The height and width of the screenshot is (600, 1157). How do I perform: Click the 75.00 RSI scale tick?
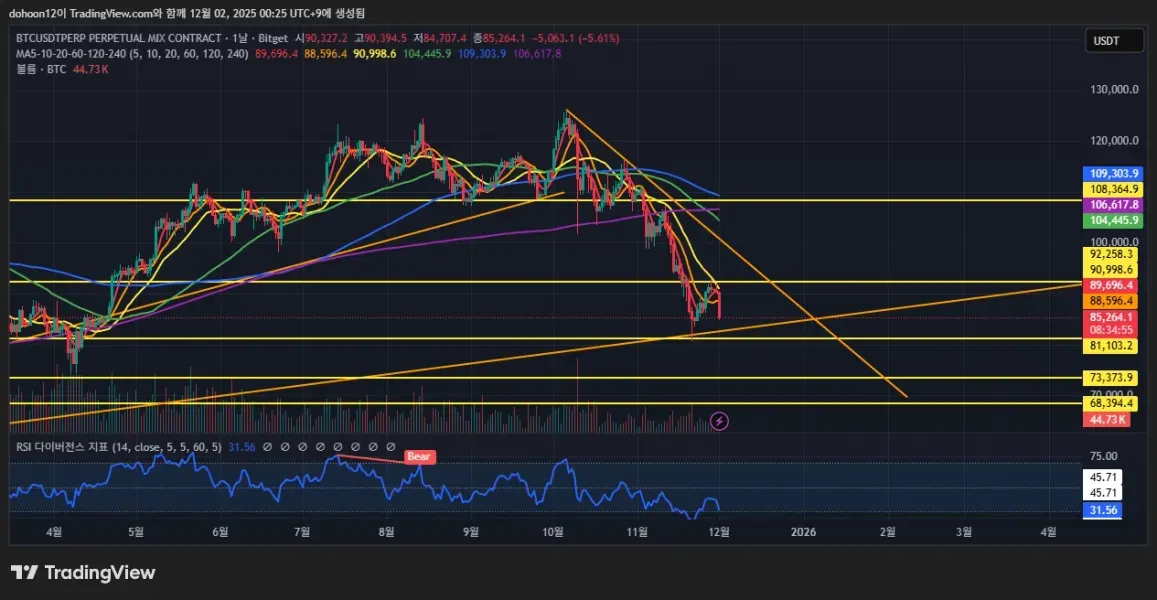[x=1104, y=456]
